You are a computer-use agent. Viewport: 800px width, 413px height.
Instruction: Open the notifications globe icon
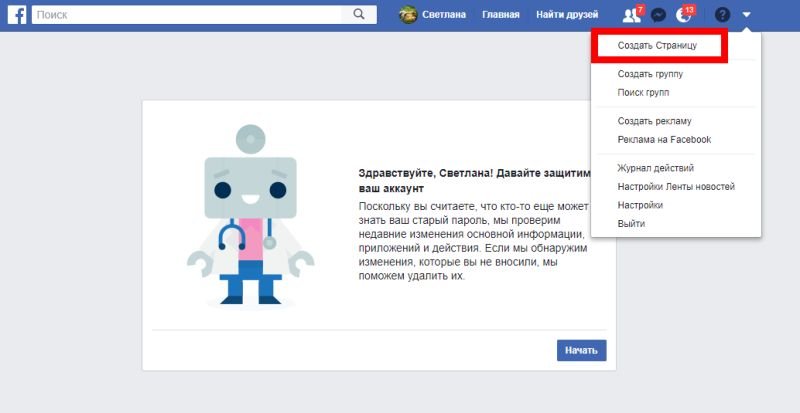685,15
